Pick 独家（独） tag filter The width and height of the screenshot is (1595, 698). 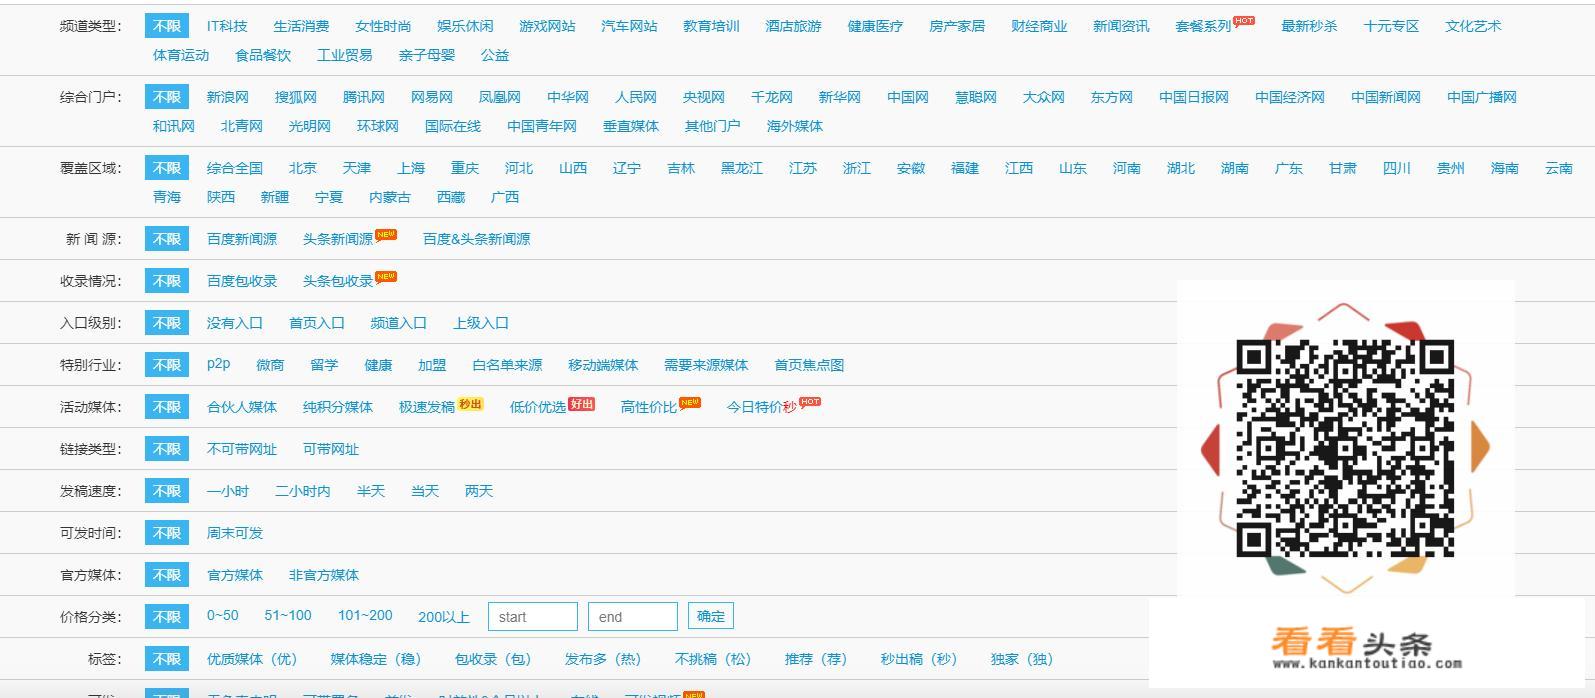pos(1022,659)
